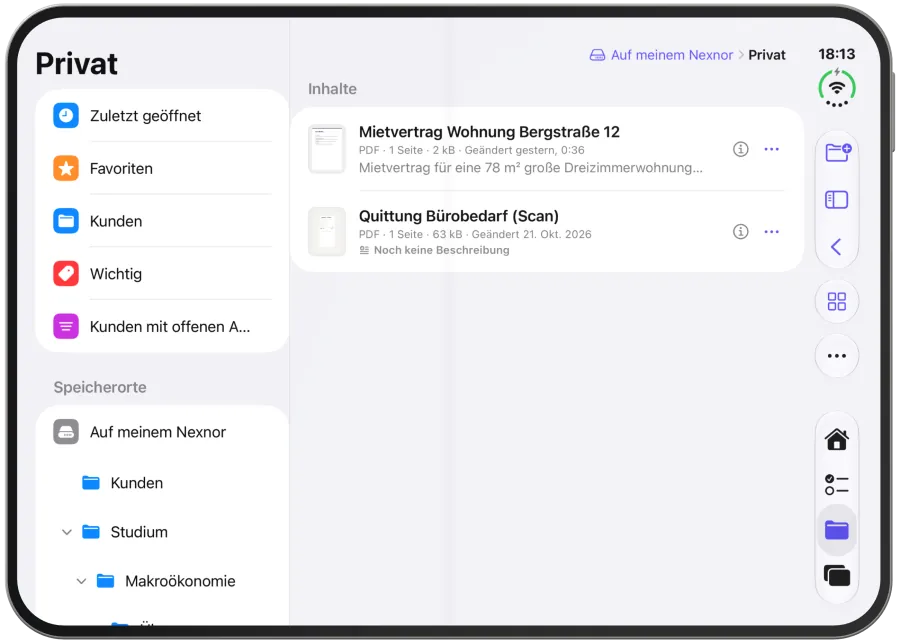Open actions menu for Mietvertrag file
This screenshot has height=643, width=900.
(771, 149)
